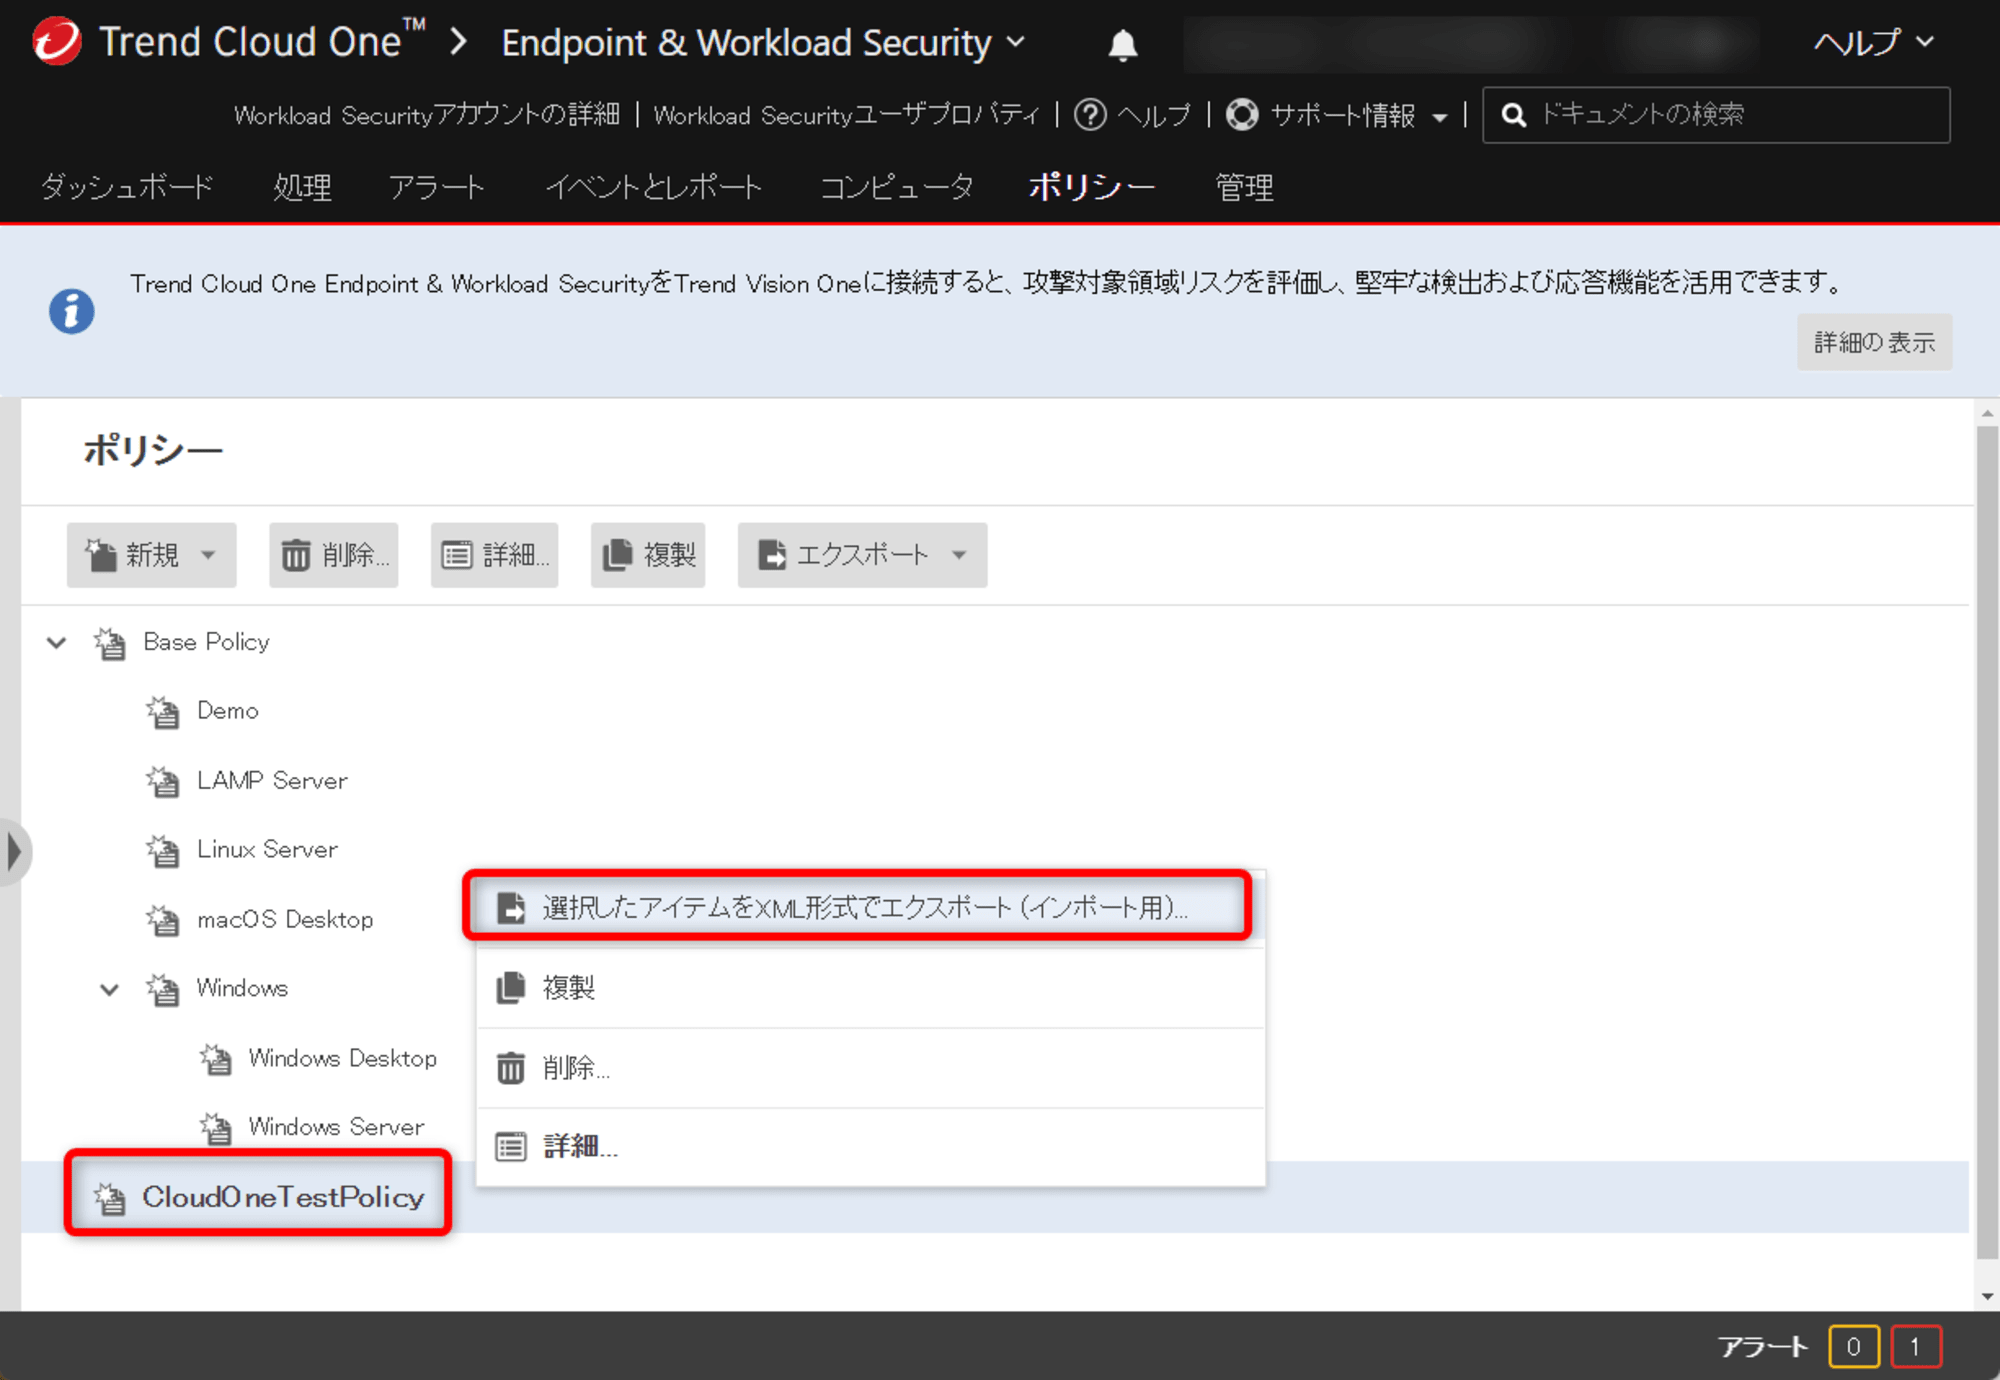Expand the left side panel arrow
Viewport: 2000px width, 1380px height.
14,852
